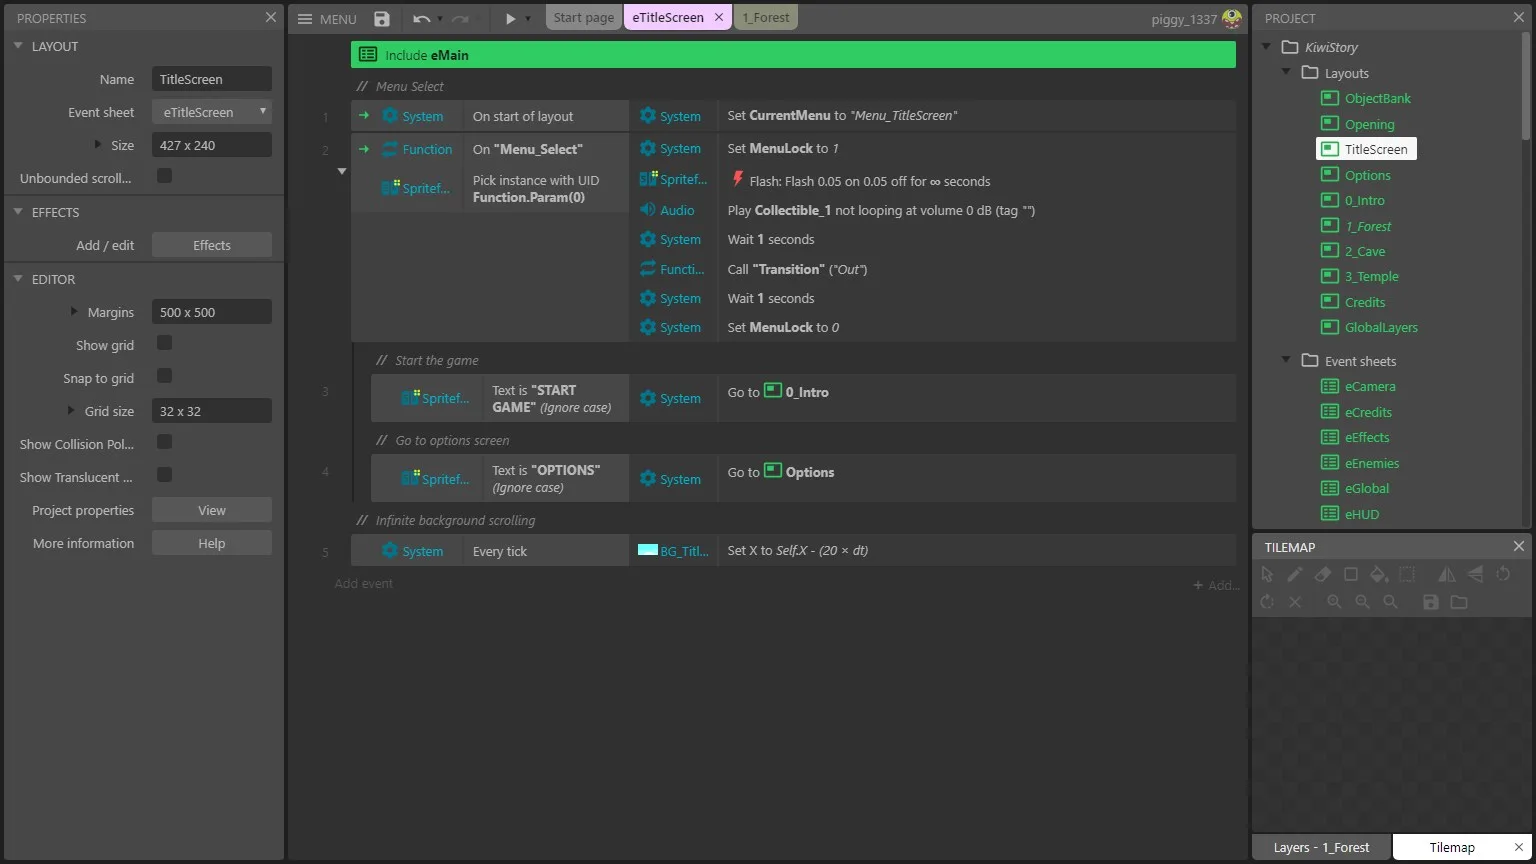Collapse the Layouts folder
Viewport: 1536px width, 864px height.
[x=1287, y=73]
